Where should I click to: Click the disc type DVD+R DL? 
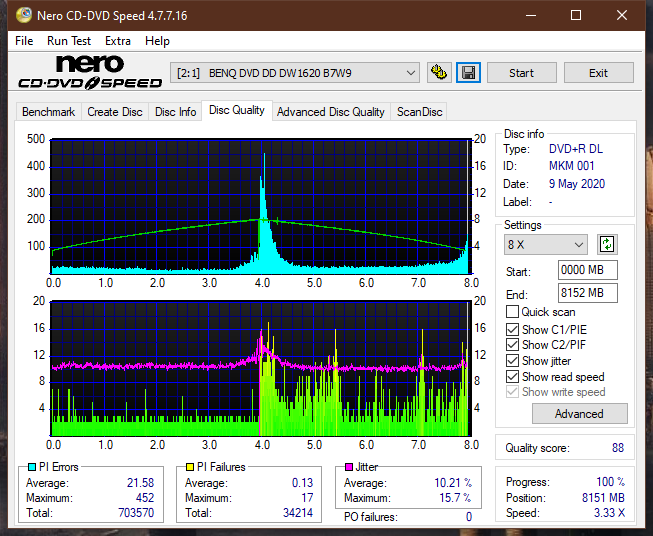pyautogui.click(x=576, y=149)
